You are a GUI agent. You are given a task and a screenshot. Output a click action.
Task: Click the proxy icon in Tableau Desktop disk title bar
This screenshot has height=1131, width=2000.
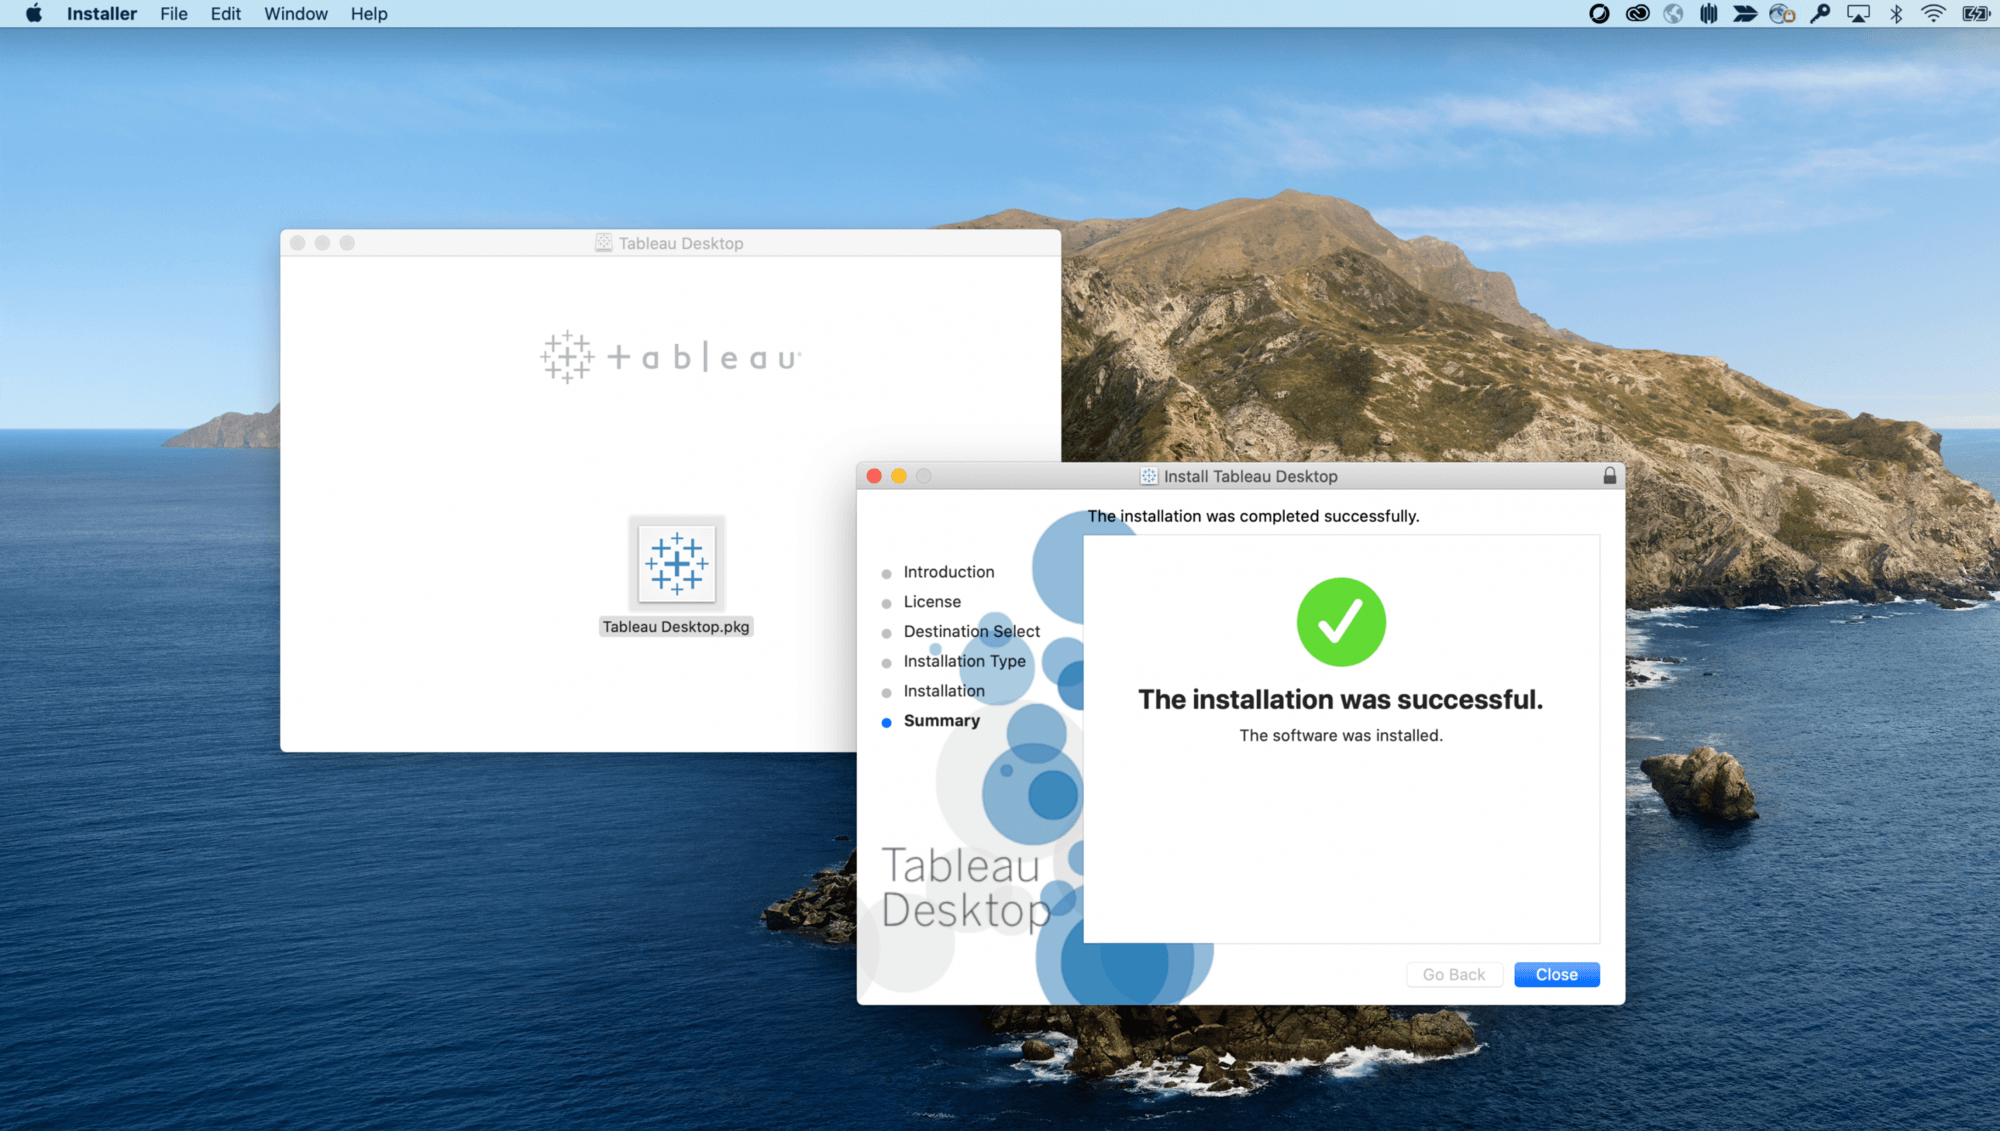(603, 243)
